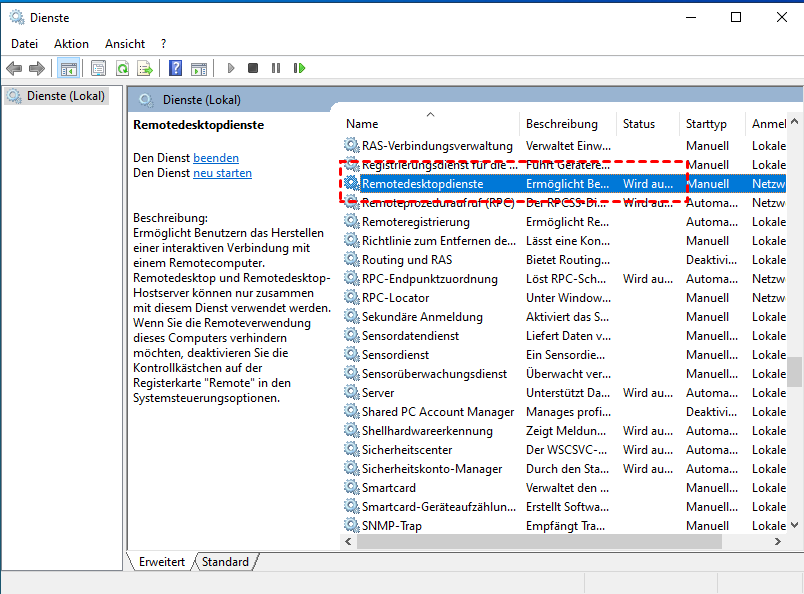This screenshot has height=594, width=804.
Task: Toggle the show/hide console tree icon
Action: tap(69, 68)
